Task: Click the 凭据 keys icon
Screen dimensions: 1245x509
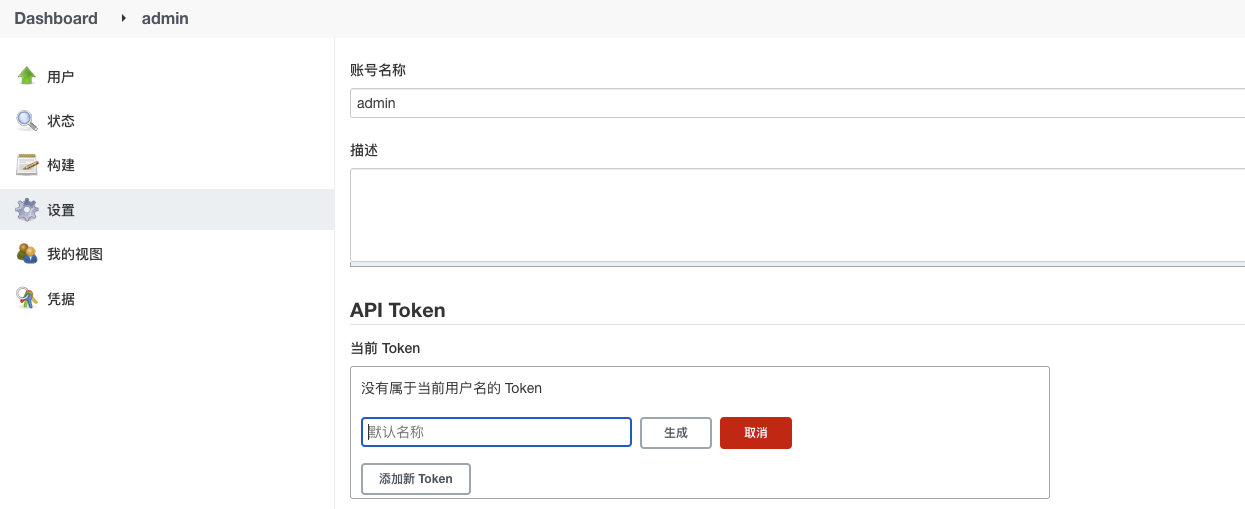Action: [x=27, y=298]
